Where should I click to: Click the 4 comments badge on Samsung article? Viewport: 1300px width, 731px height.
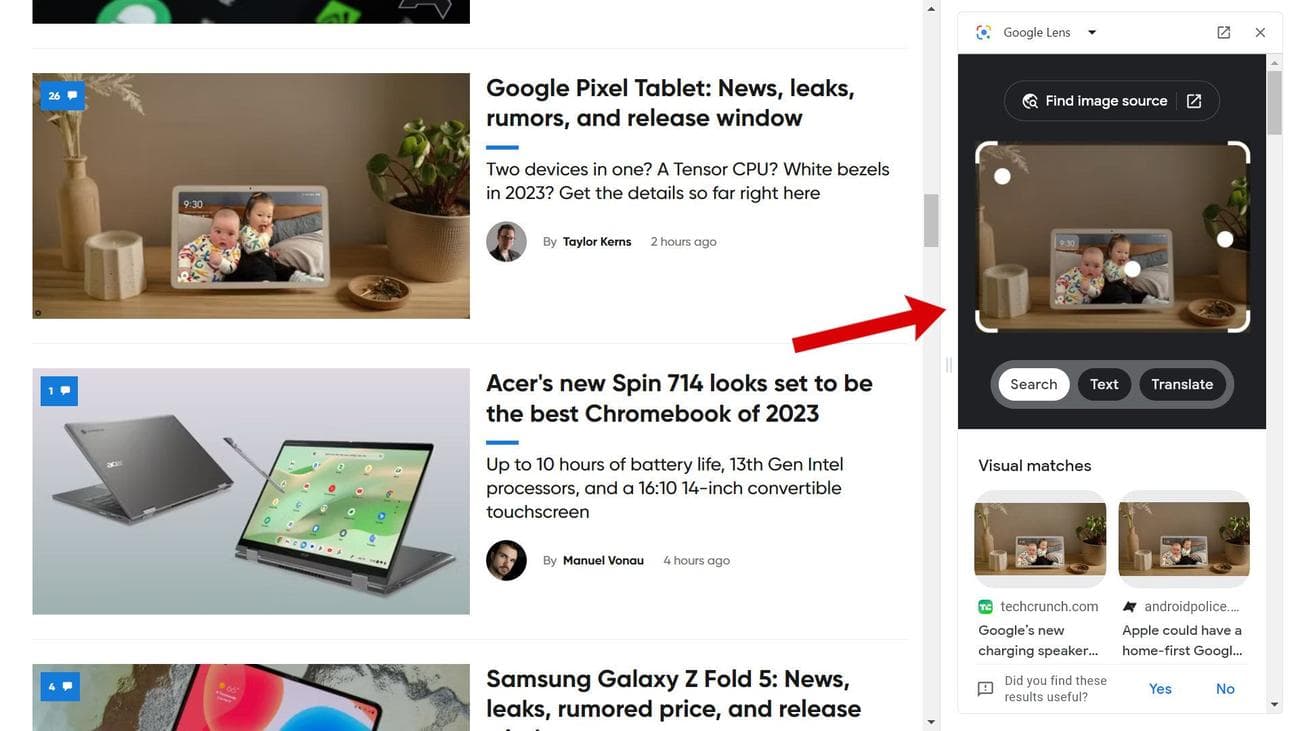click(x=60, y=687)
